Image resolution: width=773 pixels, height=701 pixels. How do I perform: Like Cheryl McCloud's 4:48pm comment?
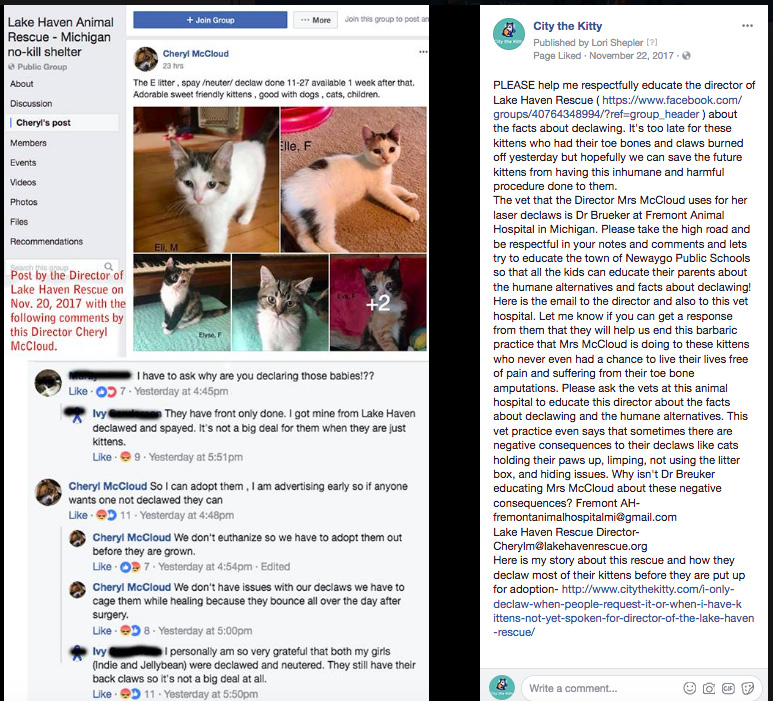click(78, 515)
